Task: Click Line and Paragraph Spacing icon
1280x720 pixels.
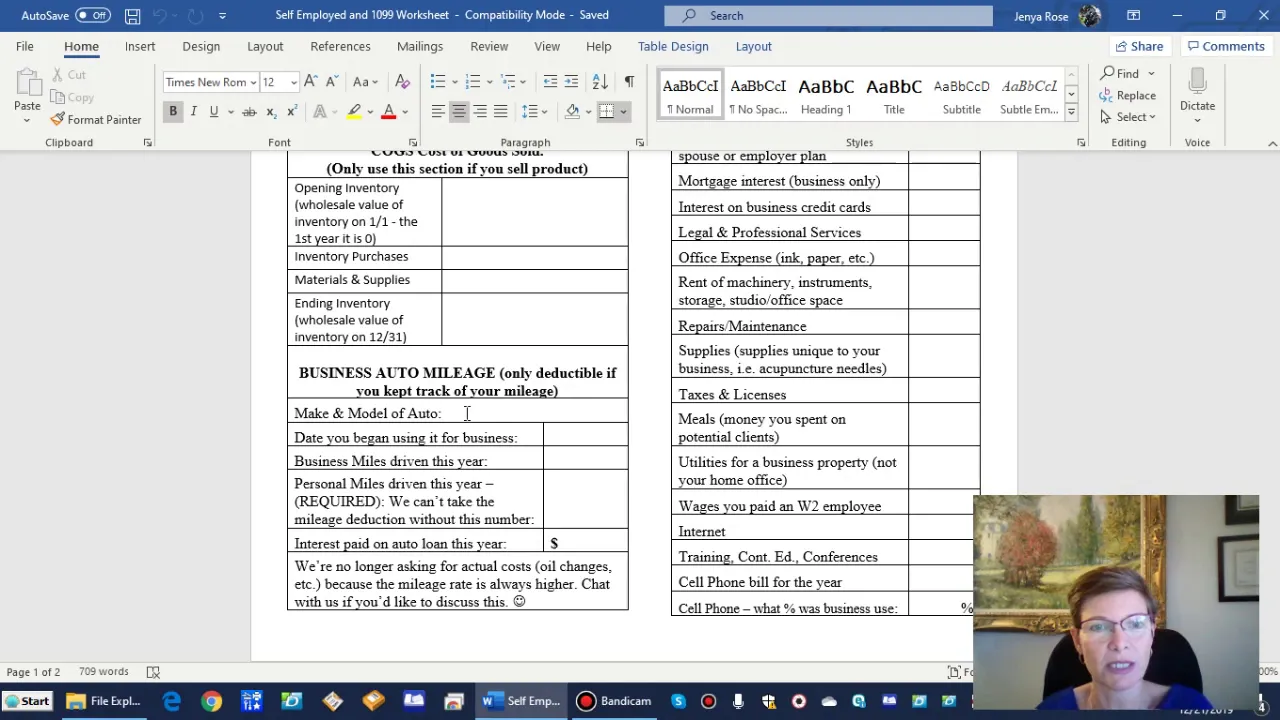Action: click(529, 111)
